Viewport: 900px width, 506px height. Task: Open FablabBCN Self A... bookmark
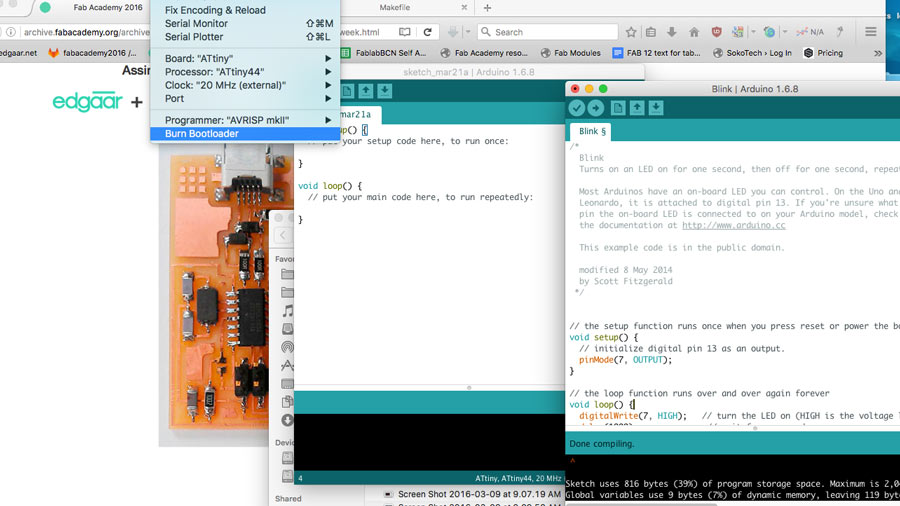tap(384, 53)
